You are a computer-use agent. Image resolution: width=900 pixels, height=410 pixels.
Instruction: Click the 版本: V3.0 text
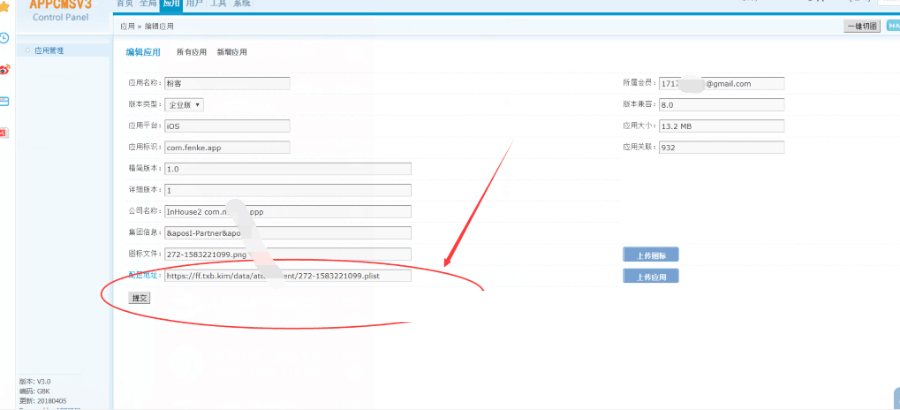[x=35, y=381]
